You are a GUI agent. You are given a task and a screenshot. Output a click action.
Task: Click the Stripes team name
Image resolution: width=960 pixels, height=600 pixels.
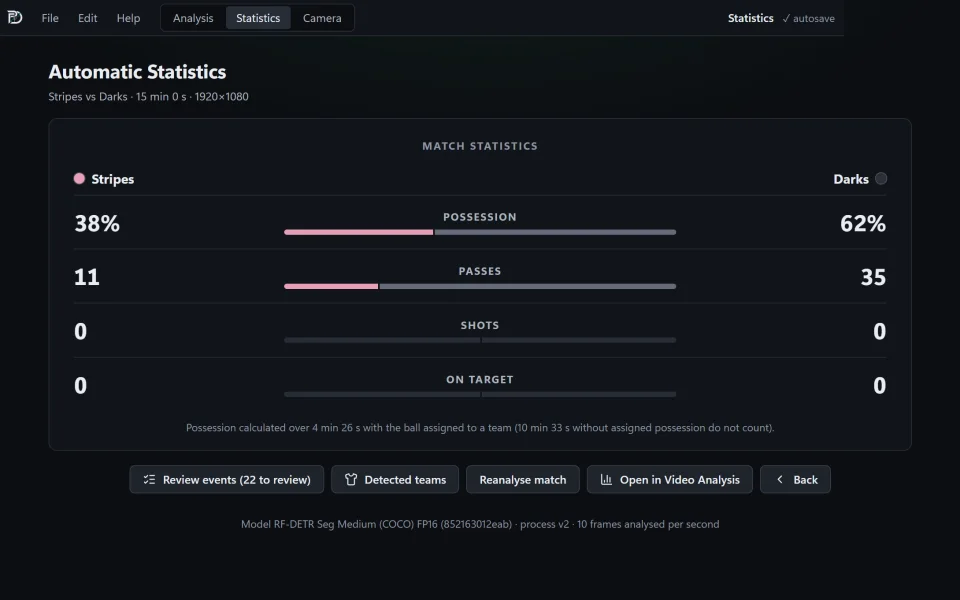(x=113, y=179)
